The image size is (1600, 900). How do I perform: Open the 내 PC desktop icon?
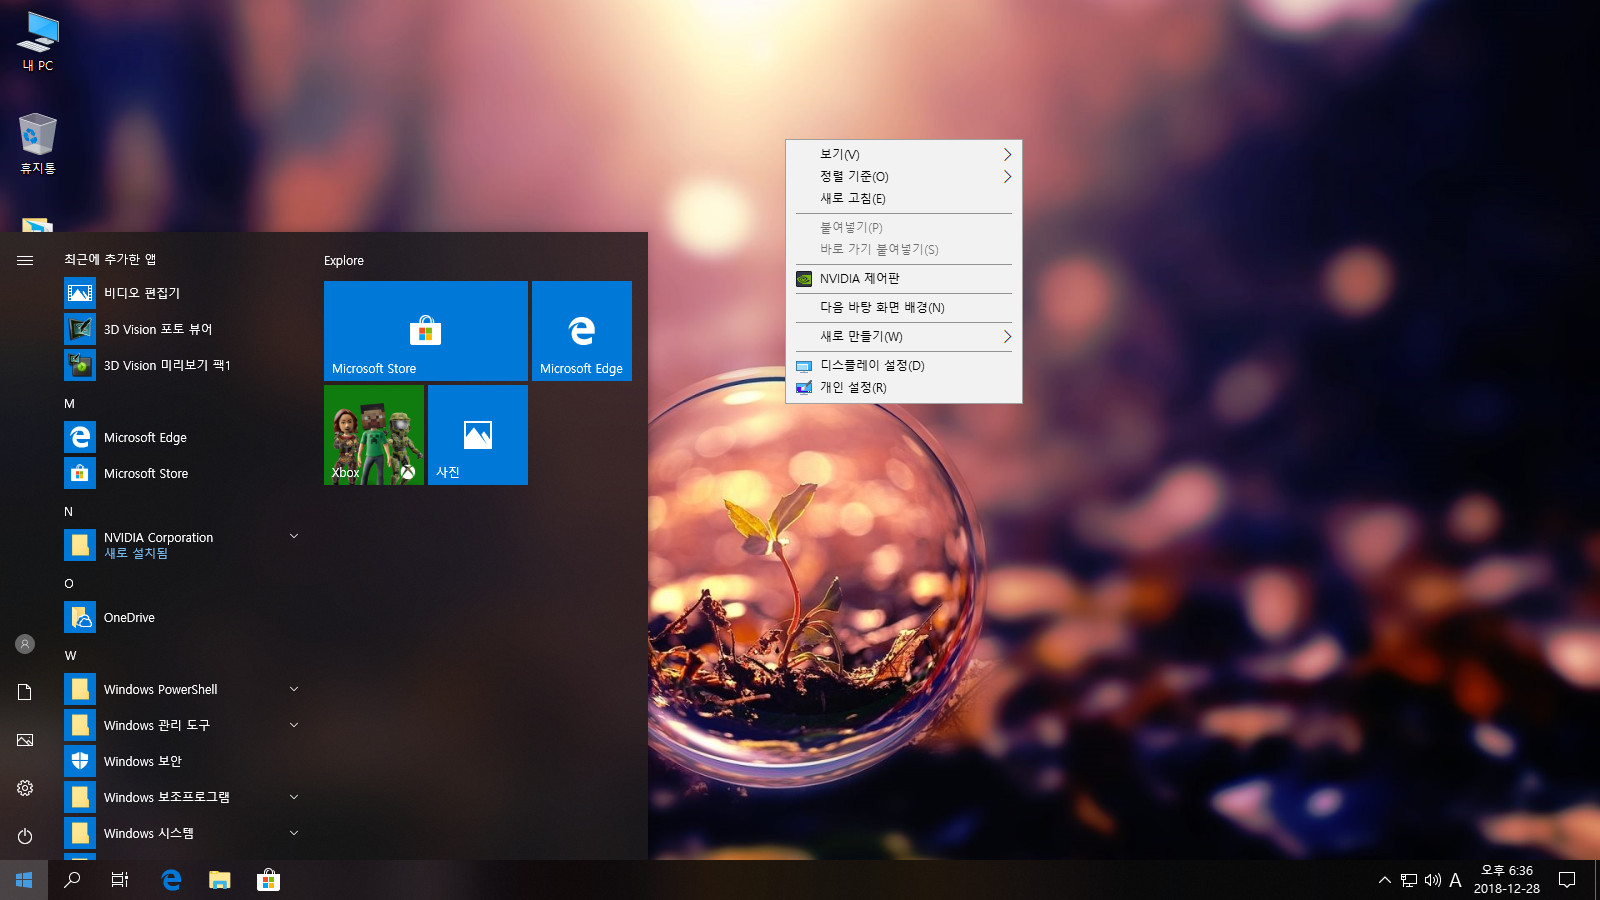click(x=38, y=42)
